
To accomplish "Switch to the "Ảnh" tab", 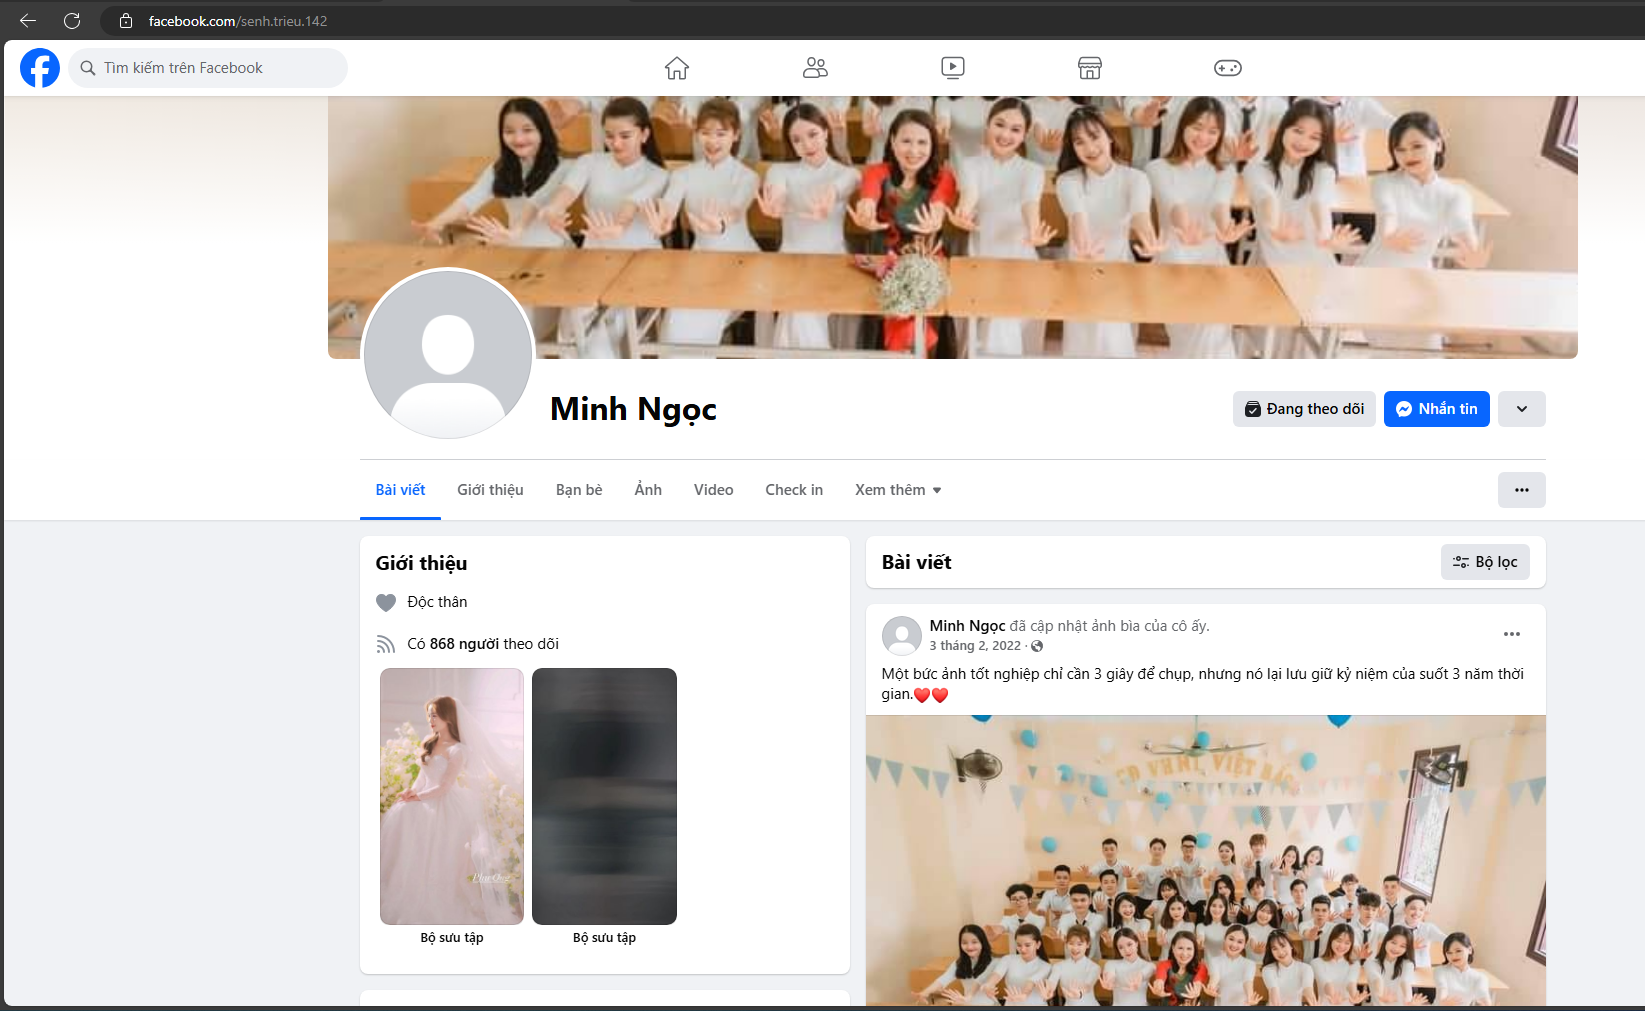I will click(x=648, y=490).
